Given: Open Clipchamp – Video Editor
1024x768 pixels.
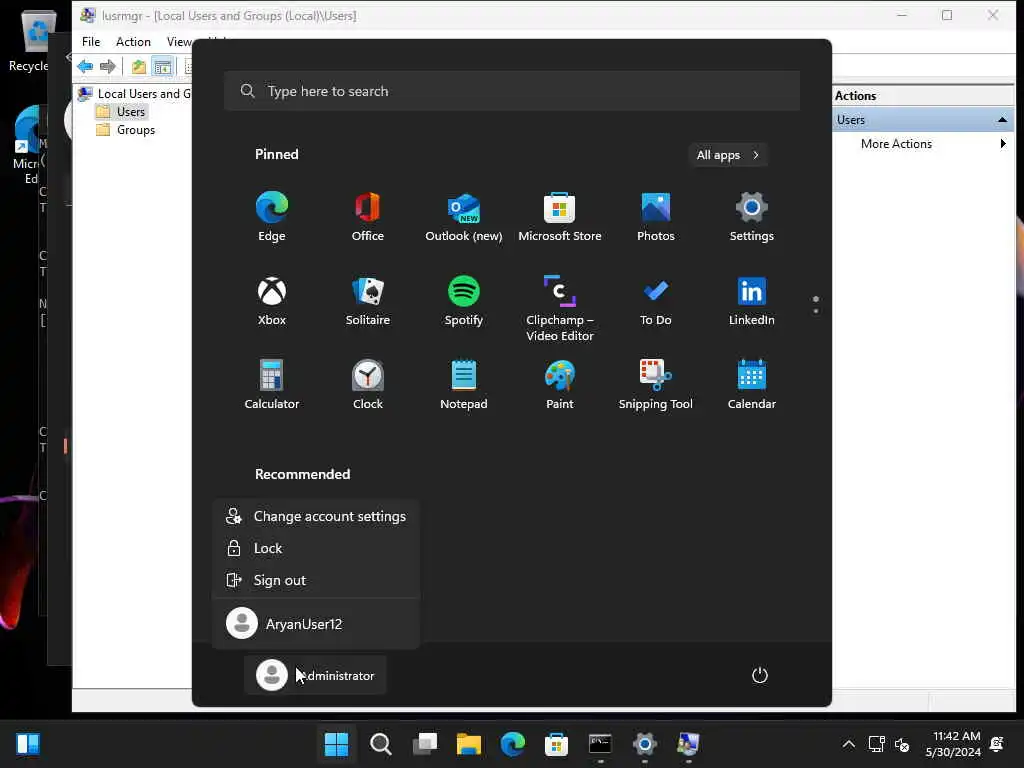Looking at the screenshot, I should (x=560, y=308).
